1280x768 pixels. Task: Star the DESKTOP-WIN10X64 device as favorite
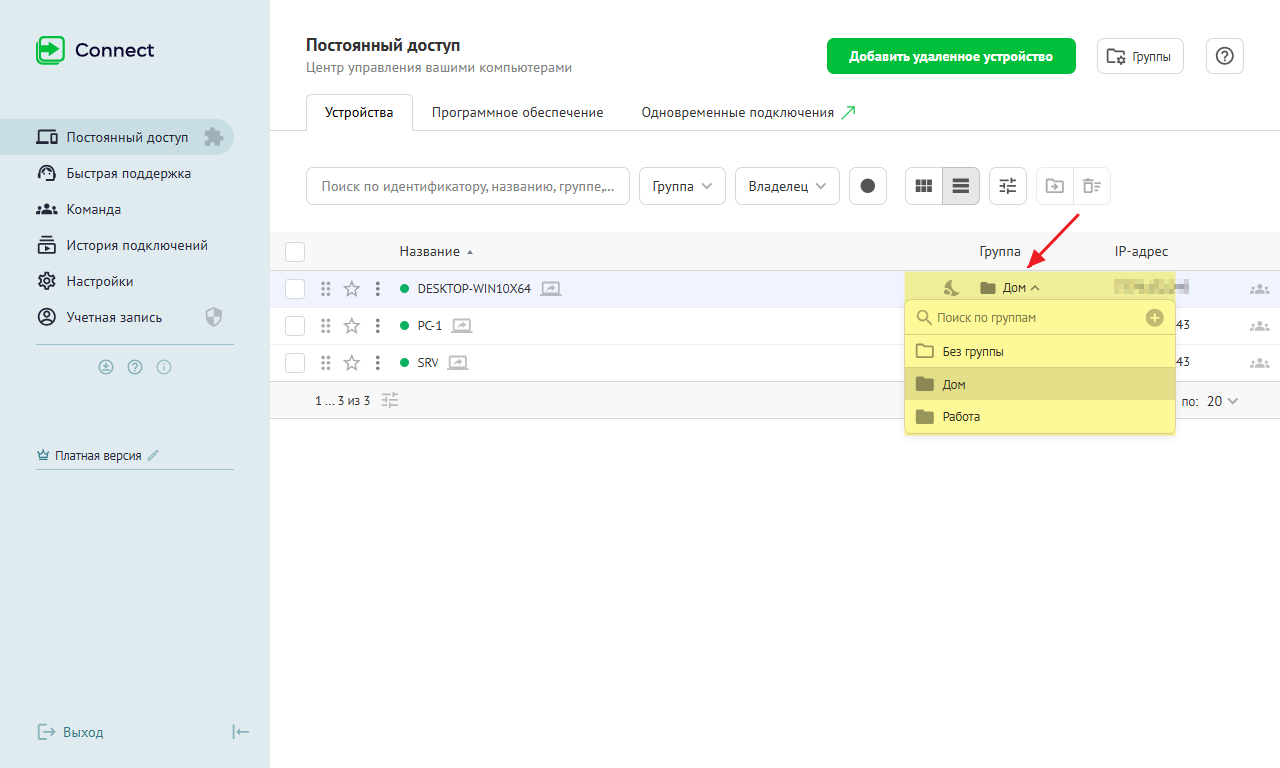(x=352, y=289)
